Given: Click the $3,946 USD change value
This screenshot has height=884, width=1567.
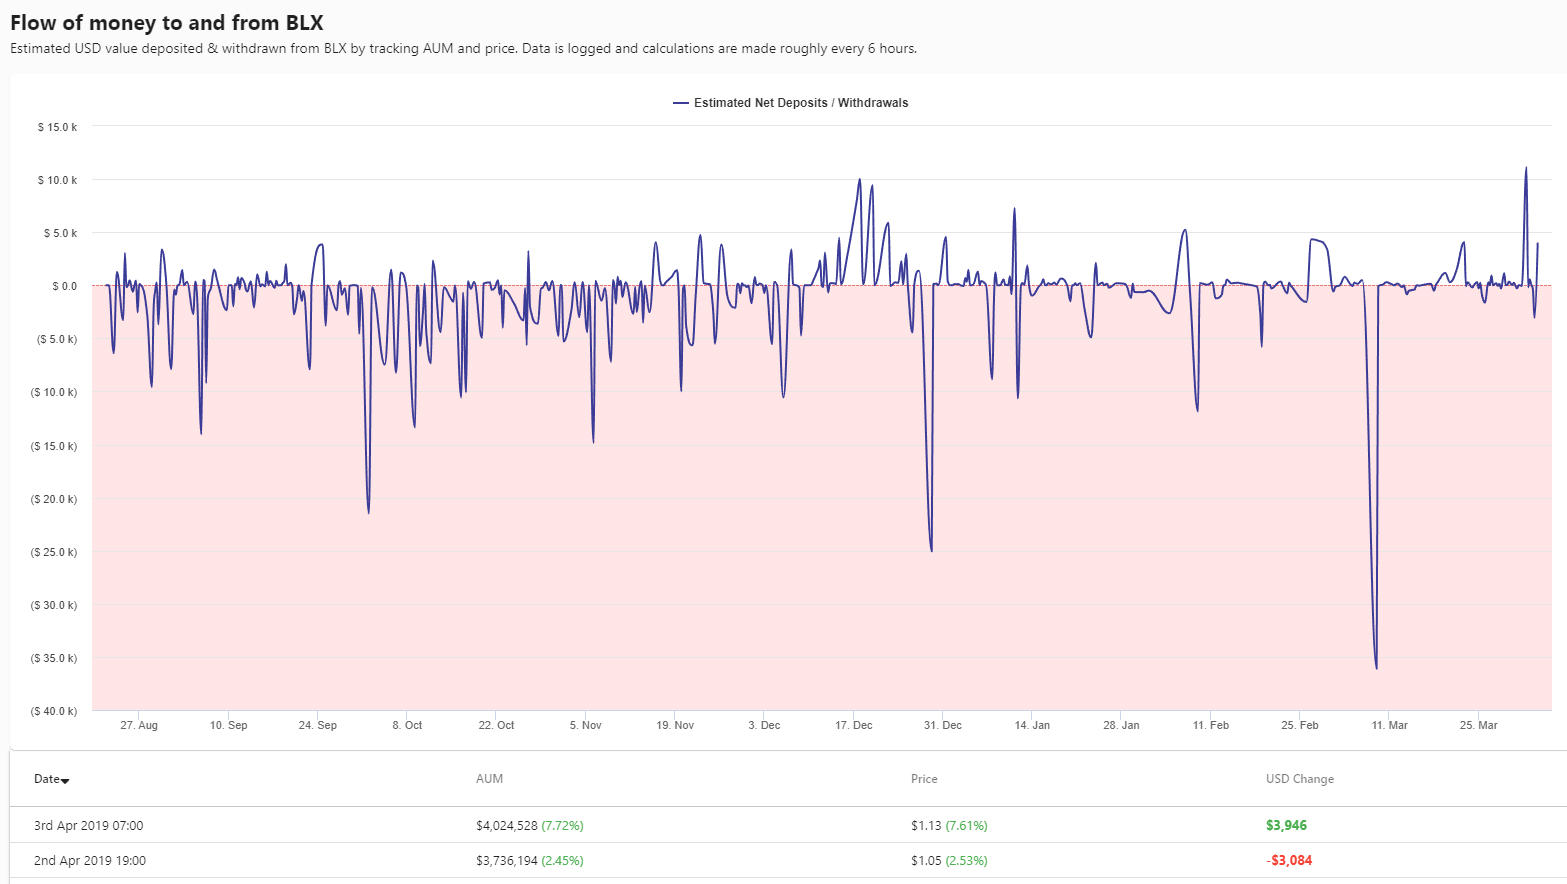Looking at the screenshot, I should (x=1286, y=825).
